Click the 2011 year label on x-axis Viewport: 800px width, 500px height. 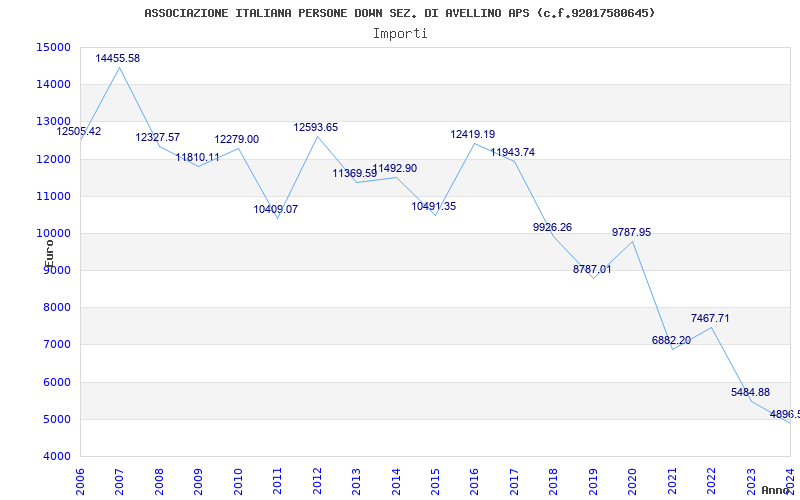click(277, 482)
